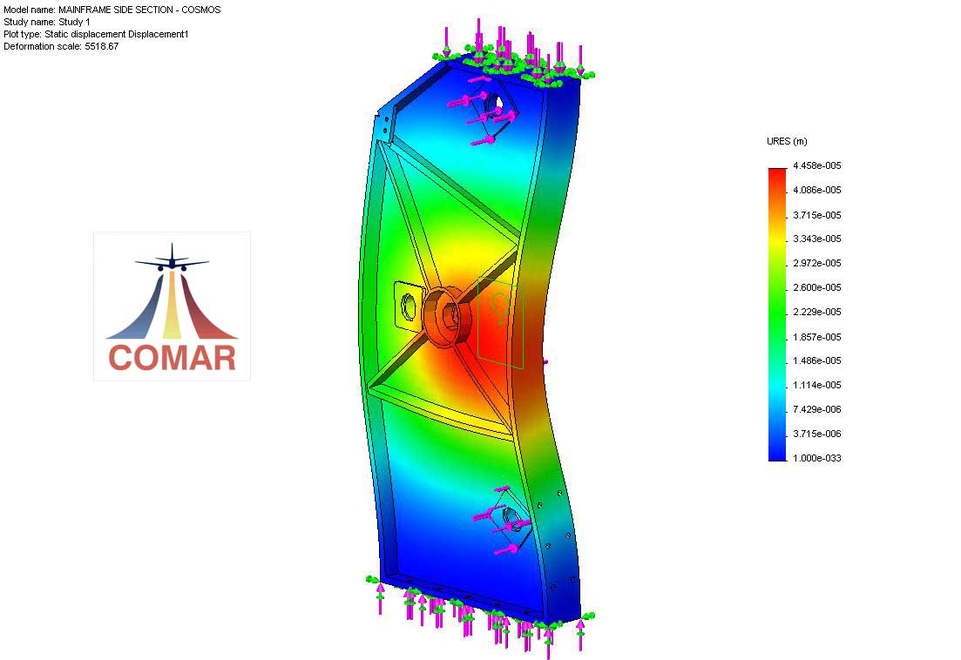Image resolution: width=961 pixels, height=660 pixels.
Task: Select legend value 3.343e-005
Action: [817, 238]
